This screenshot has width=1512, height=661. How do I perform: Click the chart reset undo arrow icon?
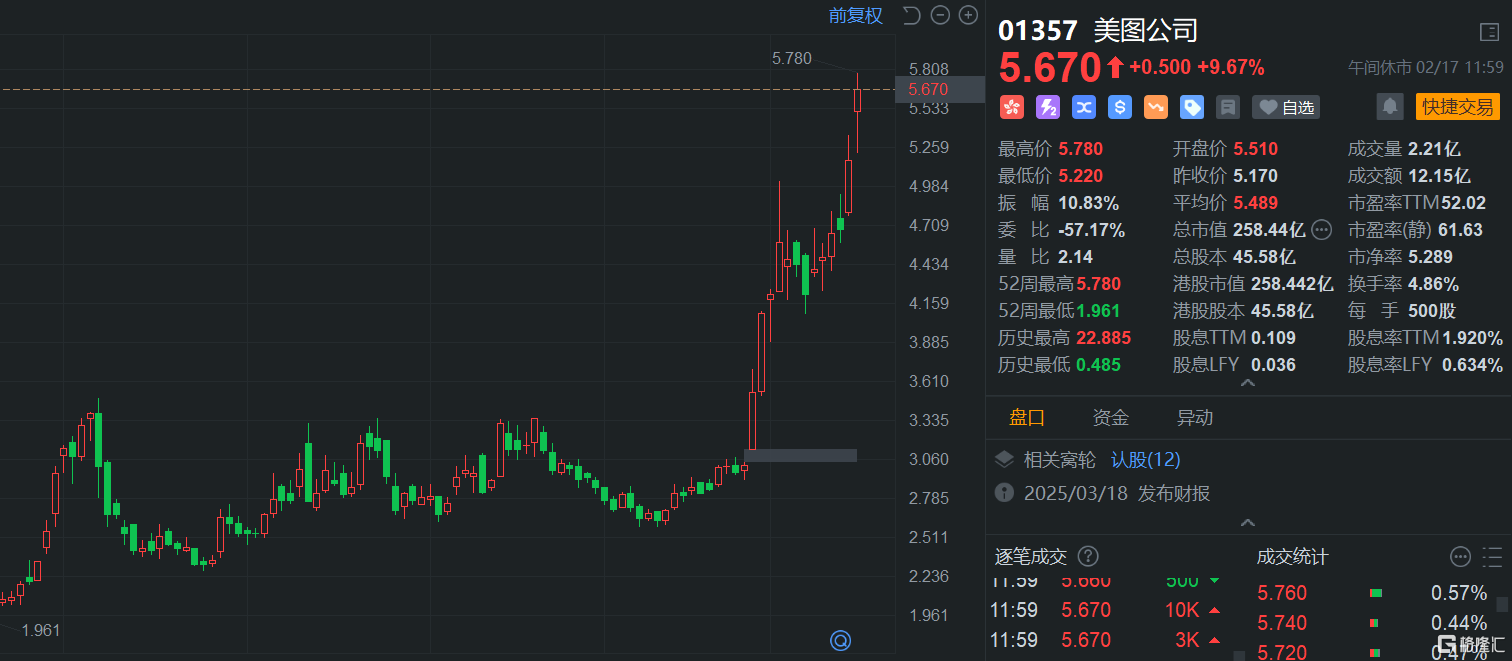[x=911, y=15]
